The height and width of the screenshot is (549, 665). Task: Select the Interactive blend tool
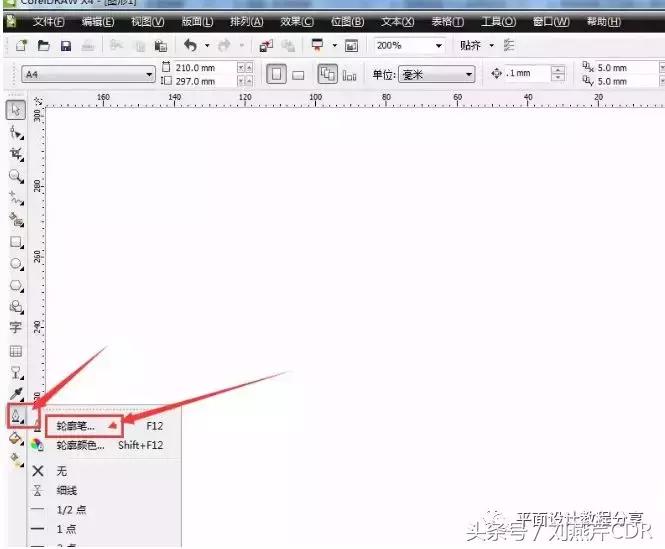[x=16, y=373]
